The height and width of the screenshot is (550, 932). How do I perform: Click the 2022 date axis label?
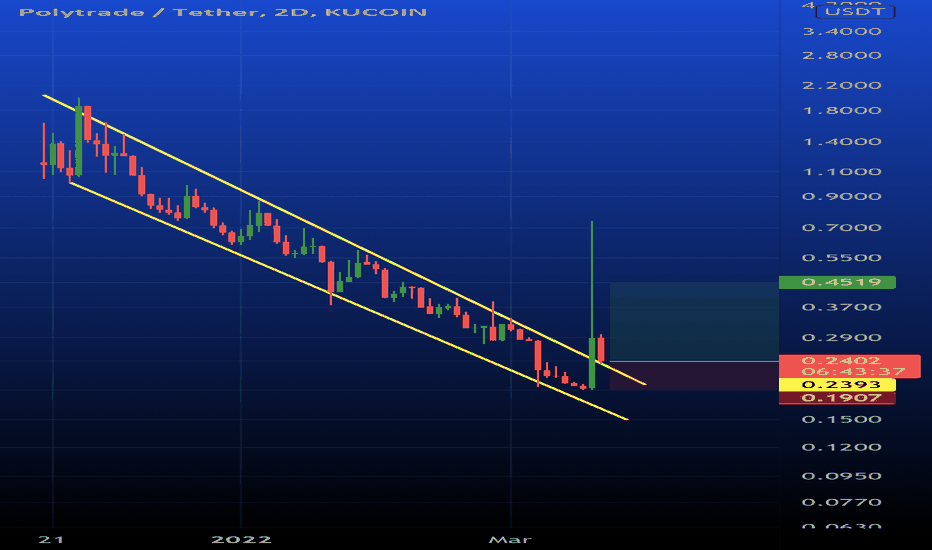(241, 540)
